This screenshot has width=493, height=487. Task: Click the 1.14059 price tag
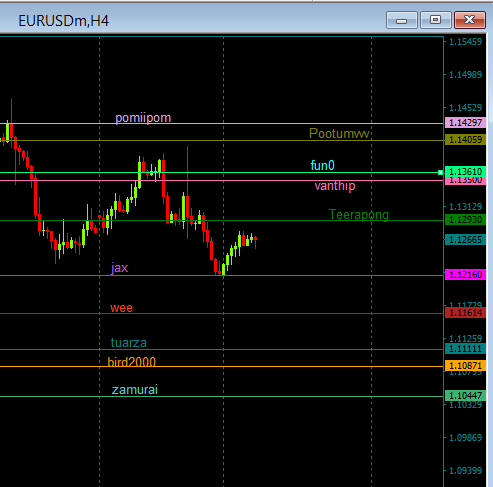465,140
